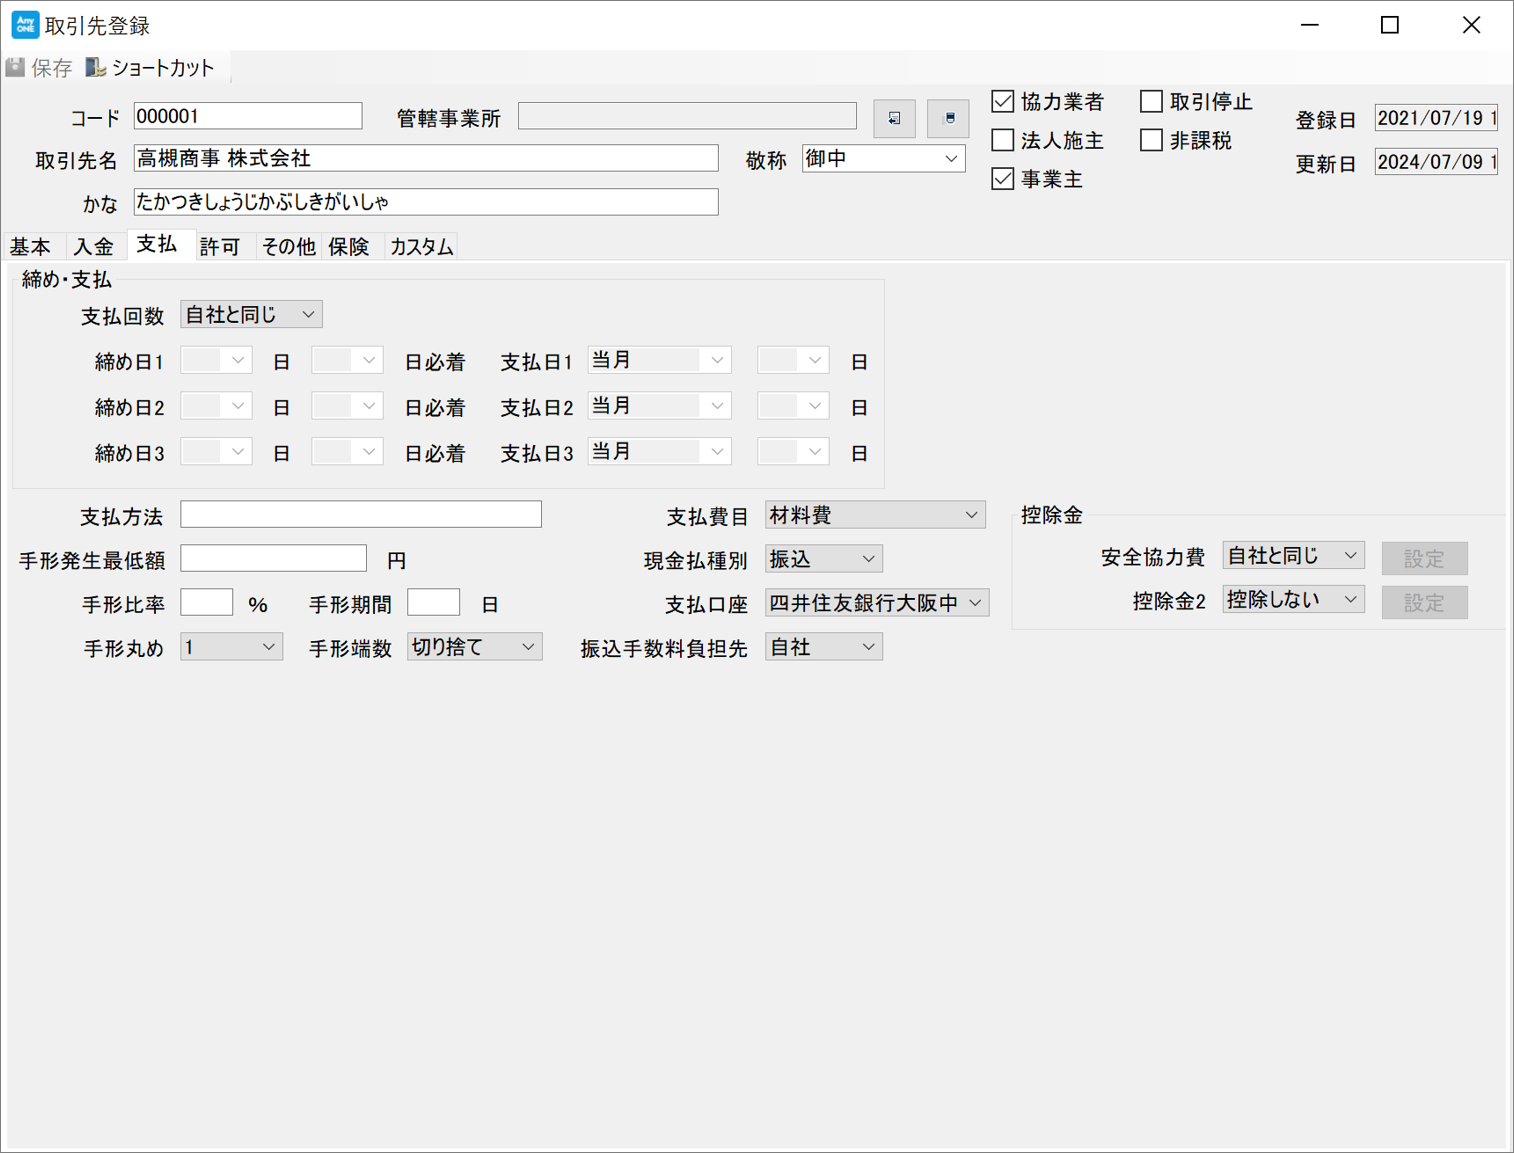Click the 支払方法 input field
Screen dimensions: 1514x1153
click(x=360, y=515)
